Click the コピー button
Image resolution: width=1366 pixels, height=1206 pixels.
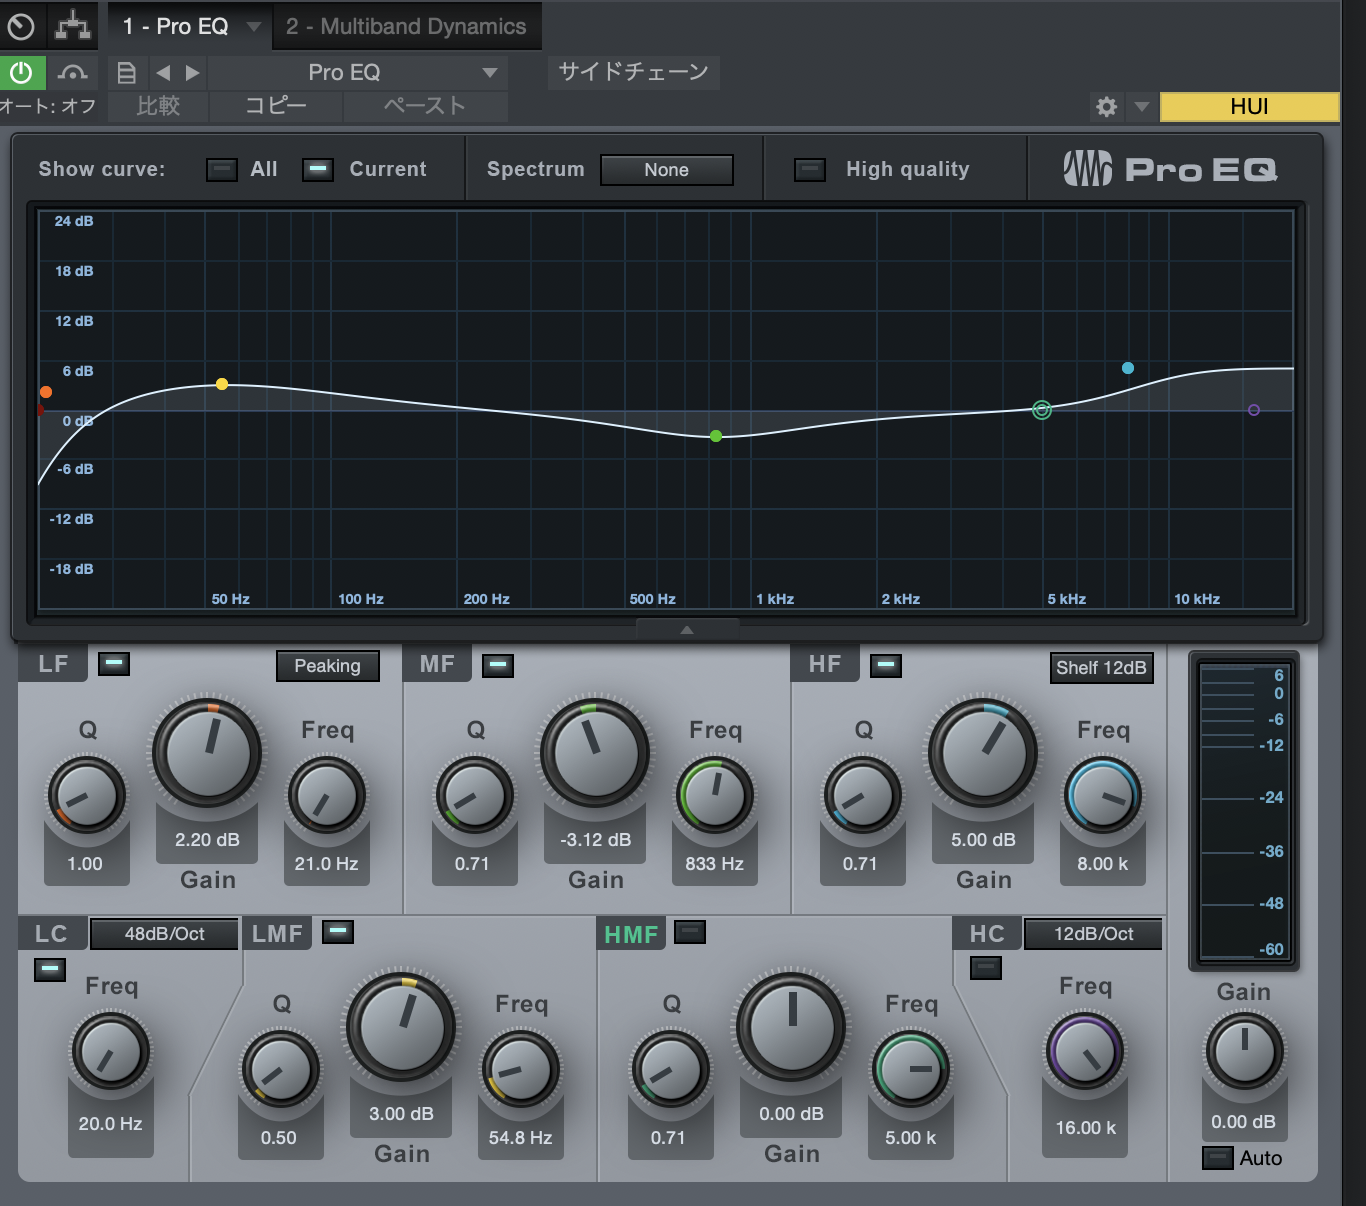click(x=276, y=106)
